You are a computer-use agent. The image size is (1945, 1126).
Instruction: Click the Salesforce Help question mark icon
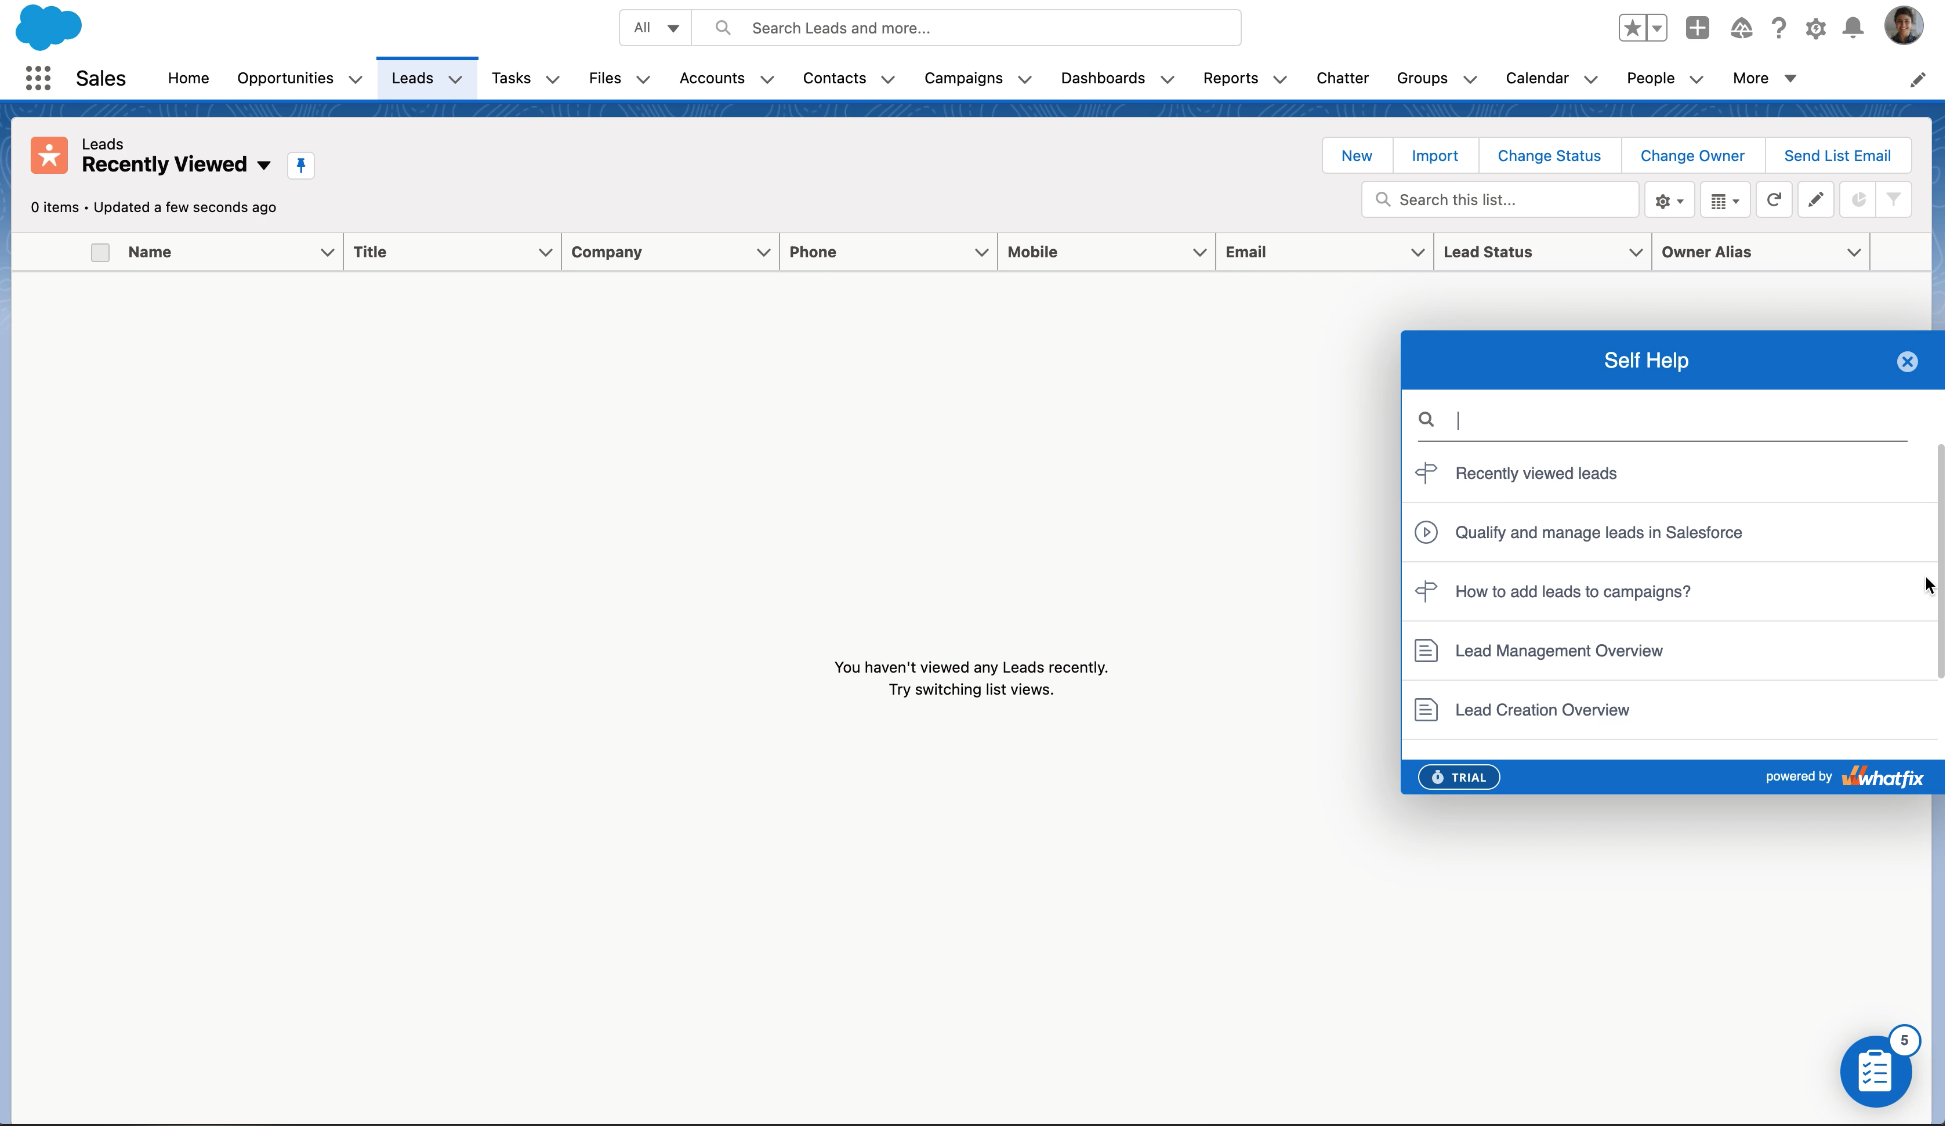[1779, 28]
